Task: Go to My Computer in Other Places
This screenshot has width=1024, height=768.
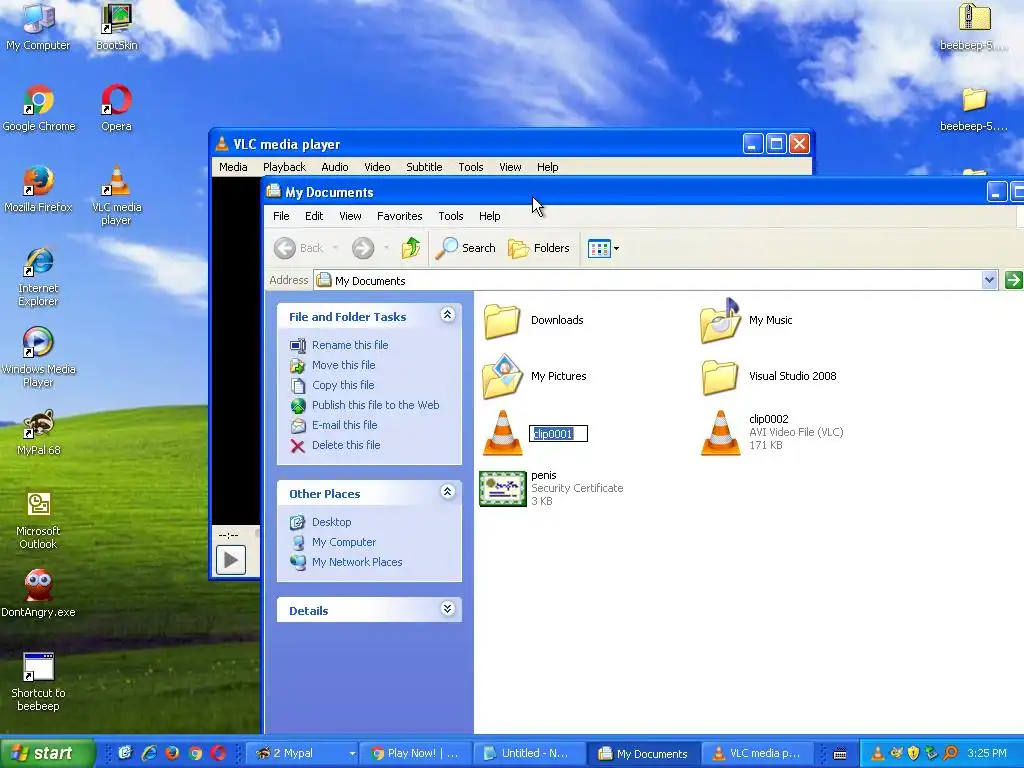Action: click(x=344, y=542)
